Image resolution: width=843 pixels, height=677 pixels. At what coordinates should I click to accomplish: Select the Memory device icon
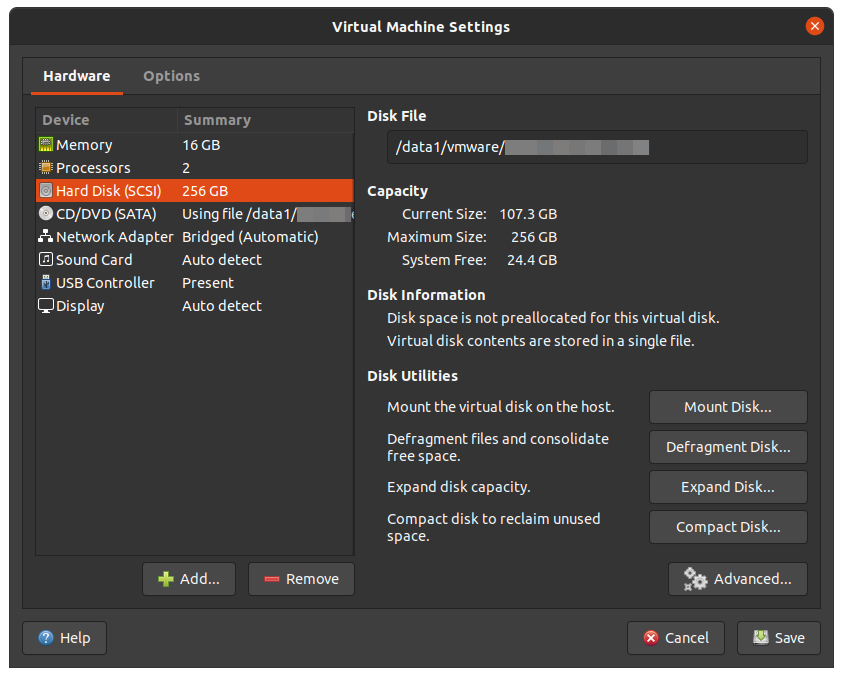(x=46, y=144)
